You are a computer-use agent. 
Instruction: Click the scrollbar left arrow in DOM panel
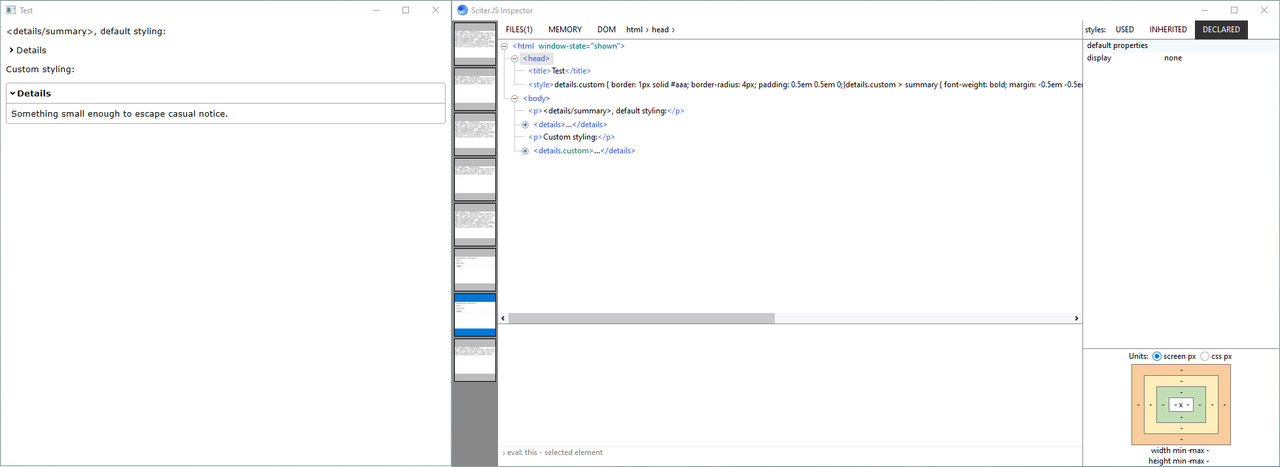pos(503,318)
